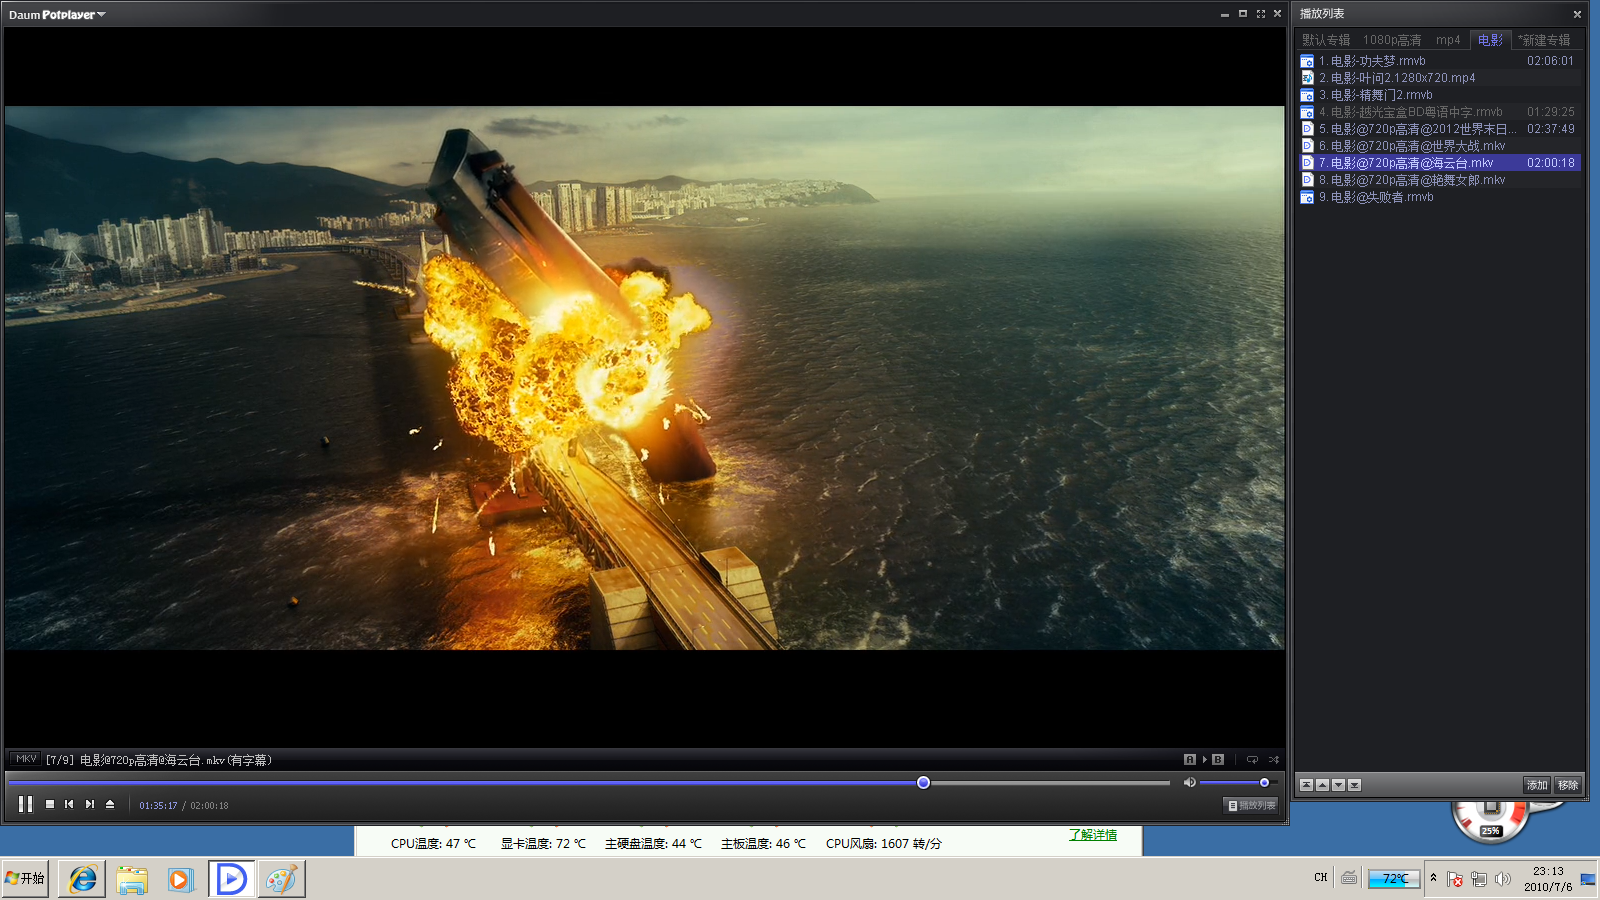
Task: Set A repeat point marker
Action: [1190, 760]
